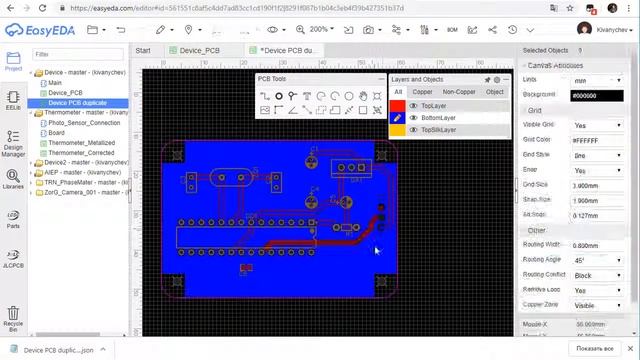
Task: Open the Copper Zone dropdown
Action: pos(597,305)
